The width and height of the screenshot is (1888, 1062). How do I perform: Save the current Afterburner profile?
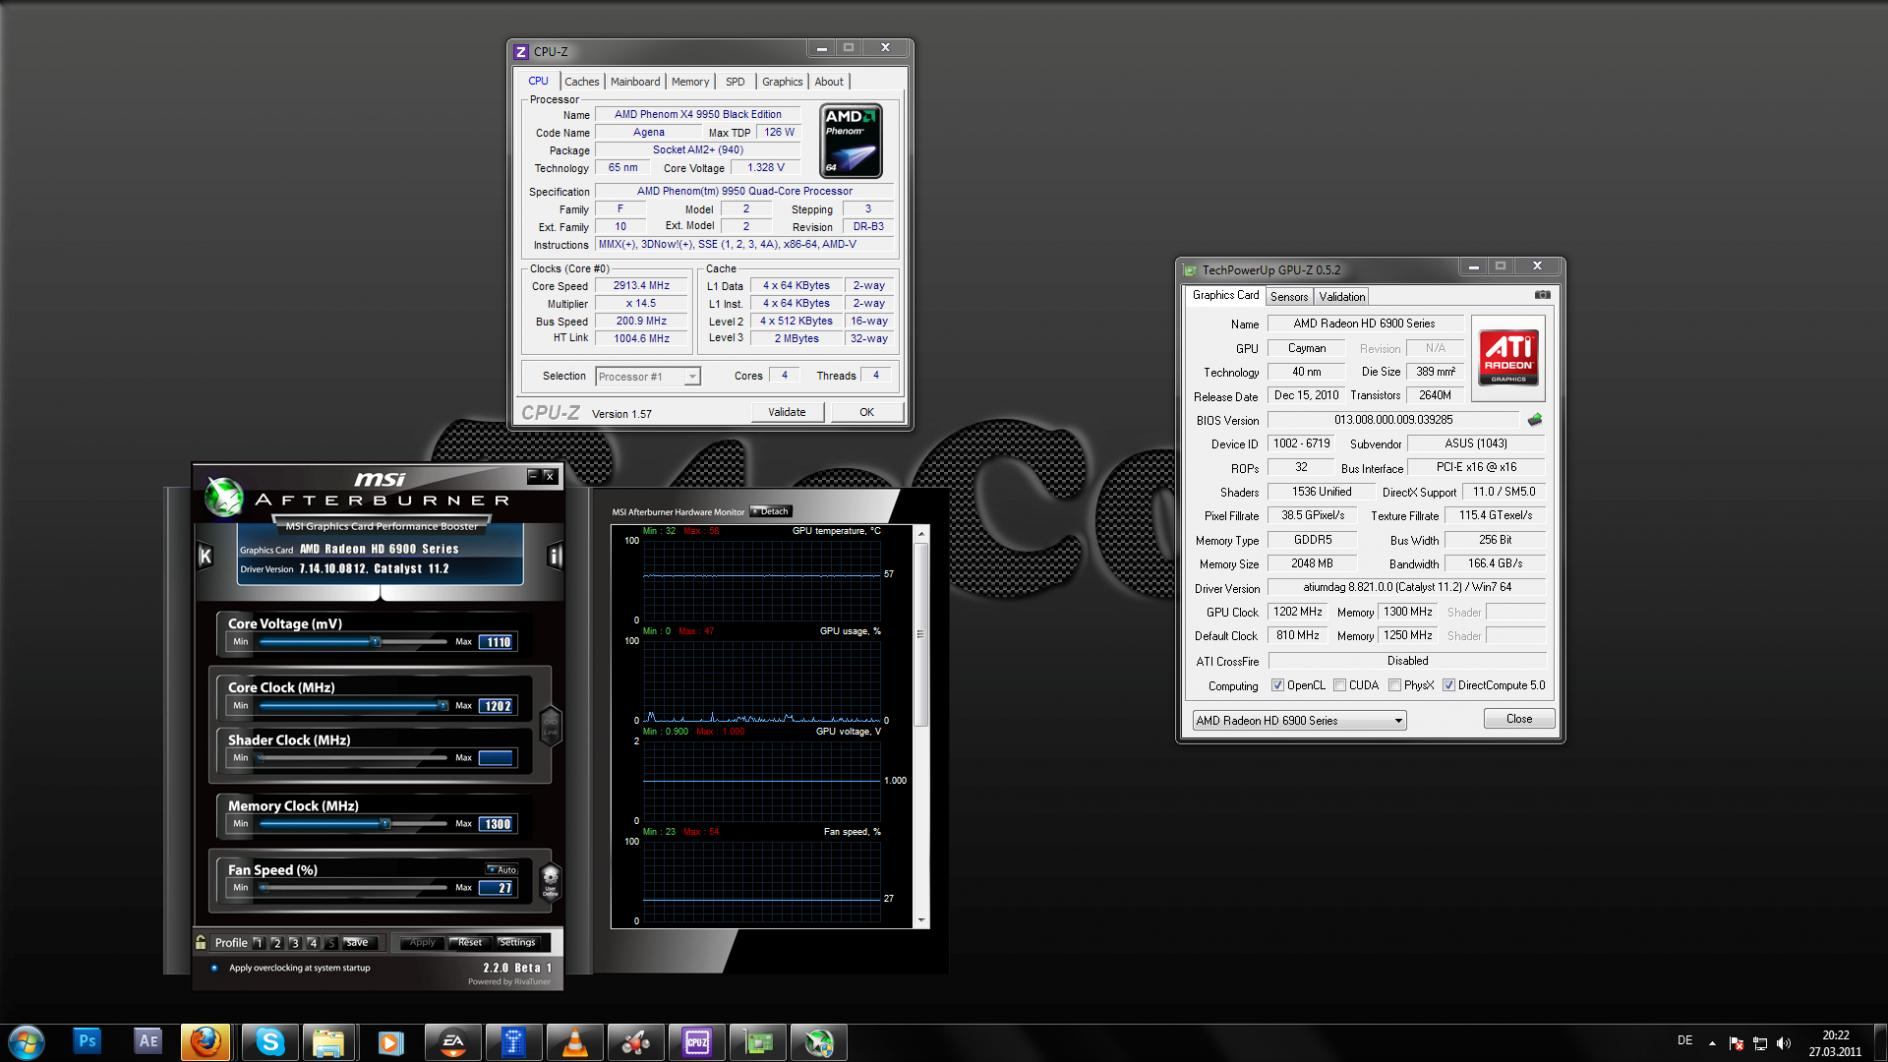357,942
